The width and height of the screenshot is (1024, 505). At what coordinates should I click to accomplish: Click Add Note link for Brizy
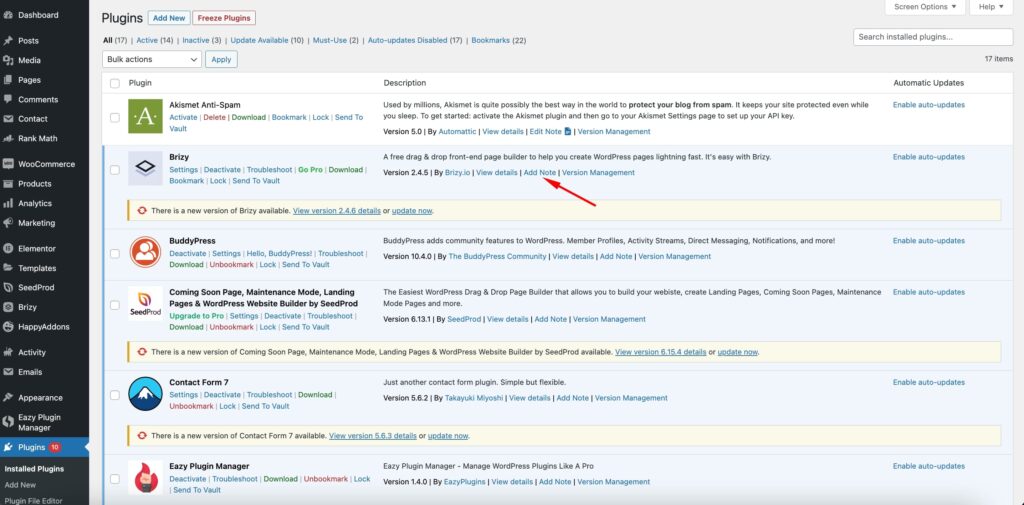click(540, 172)
